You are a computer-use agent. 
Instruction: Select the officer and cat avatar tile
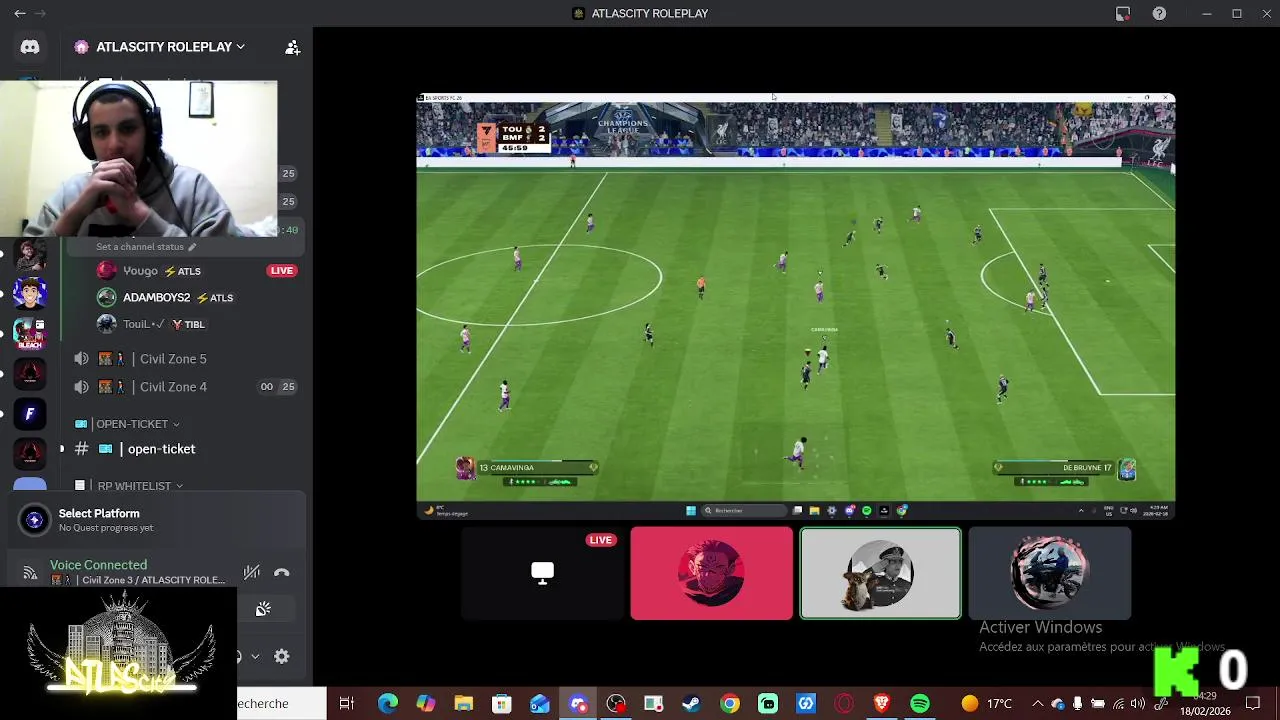click(x=881, y=573)
